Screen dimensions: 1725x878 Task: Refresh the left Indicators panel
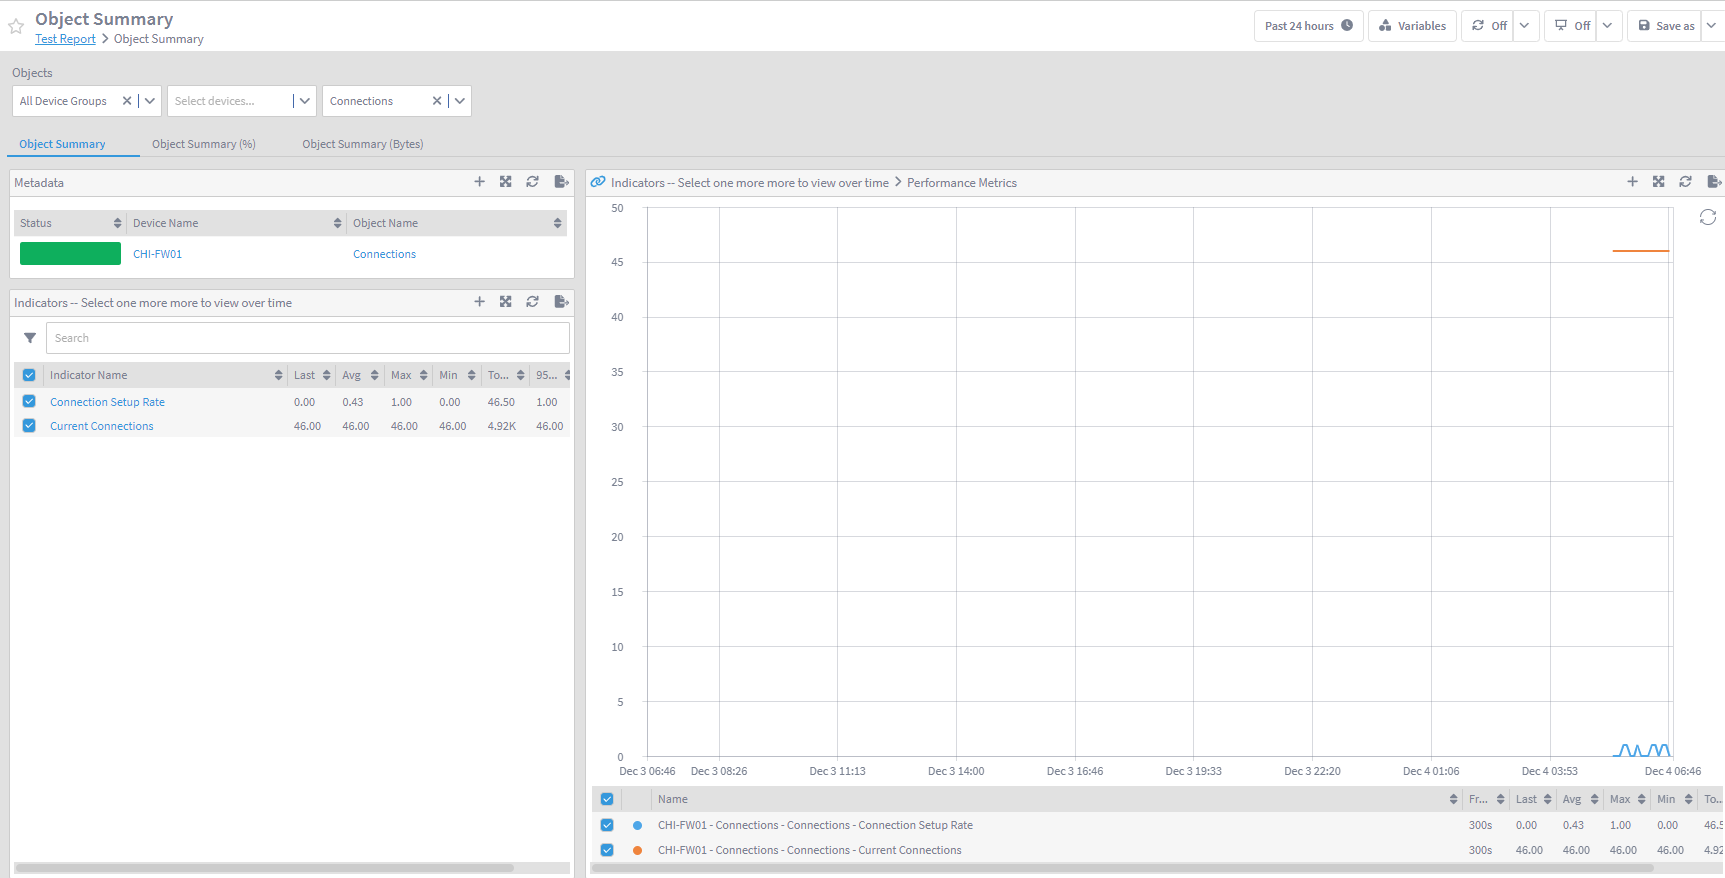(533, 302)
